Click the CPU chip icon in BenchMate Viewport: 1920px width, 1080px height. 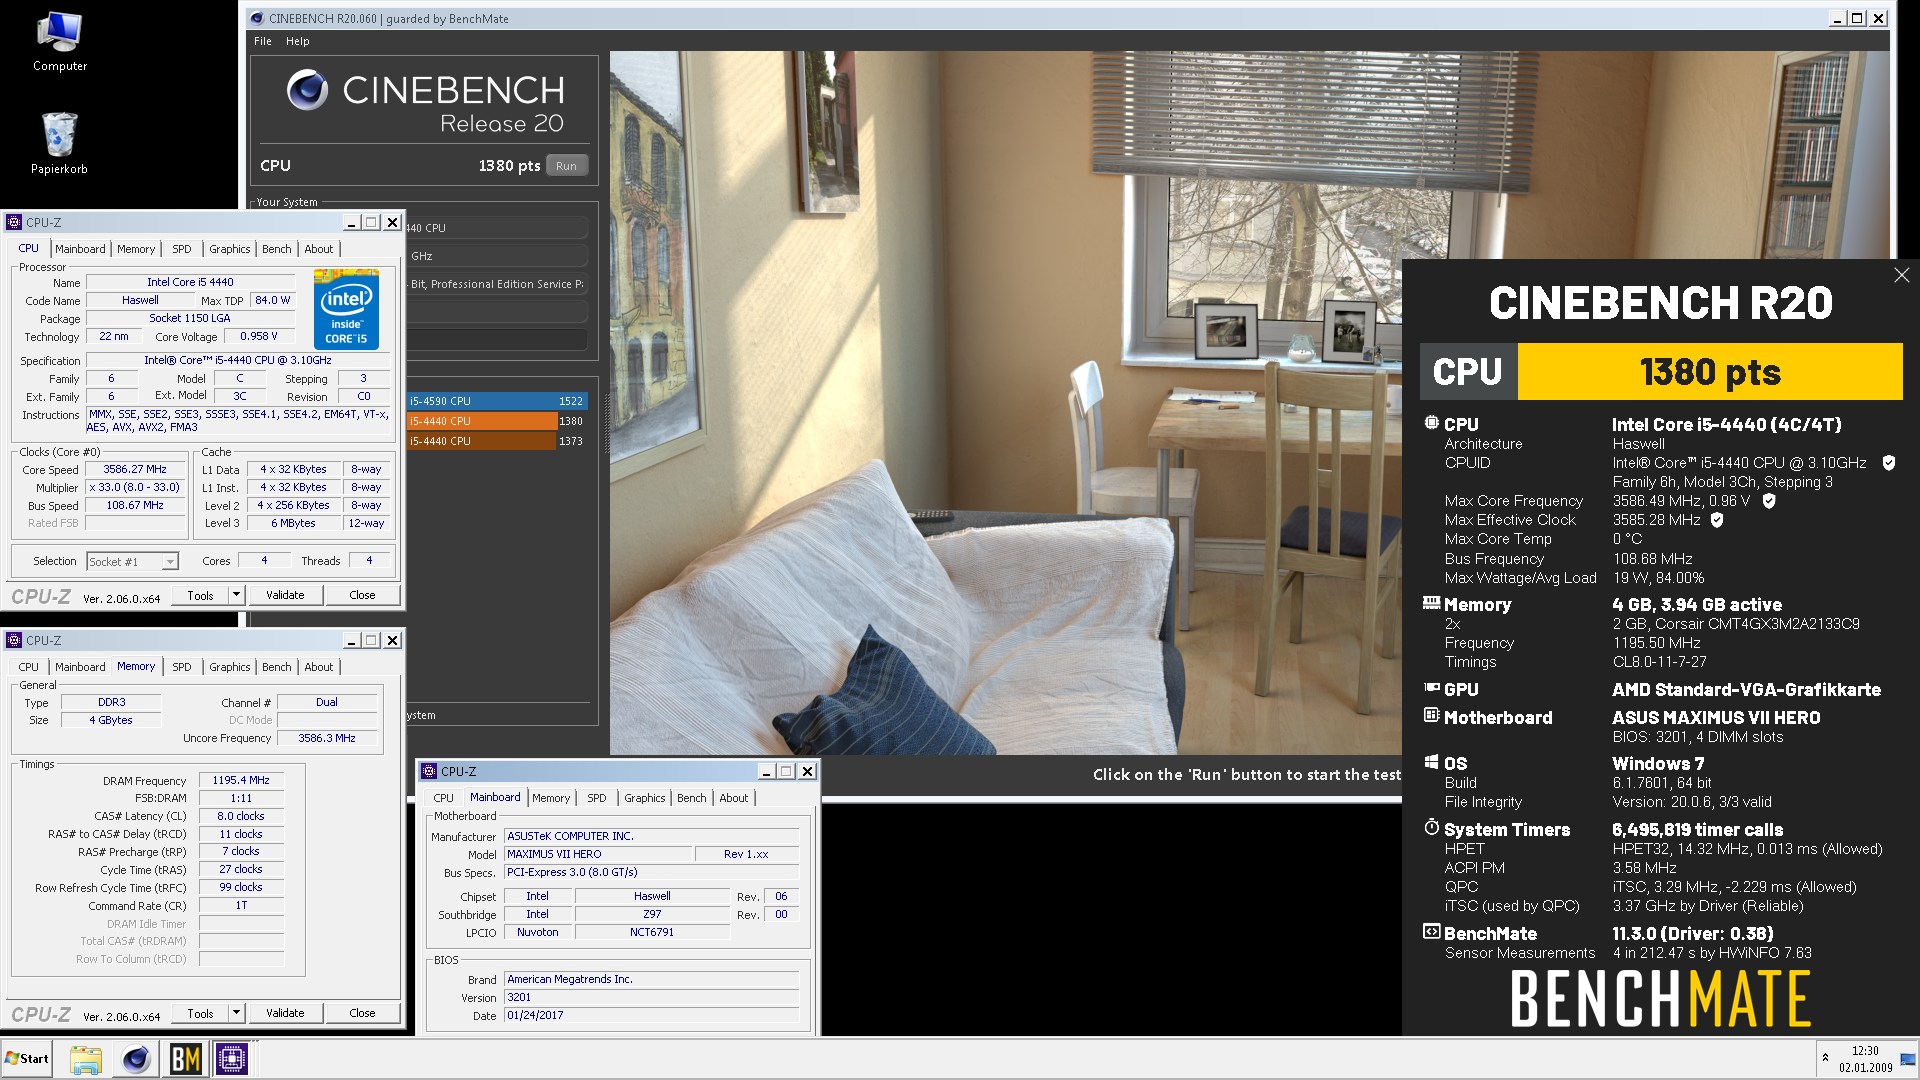pyautogui.click(x=1432, y=423)
